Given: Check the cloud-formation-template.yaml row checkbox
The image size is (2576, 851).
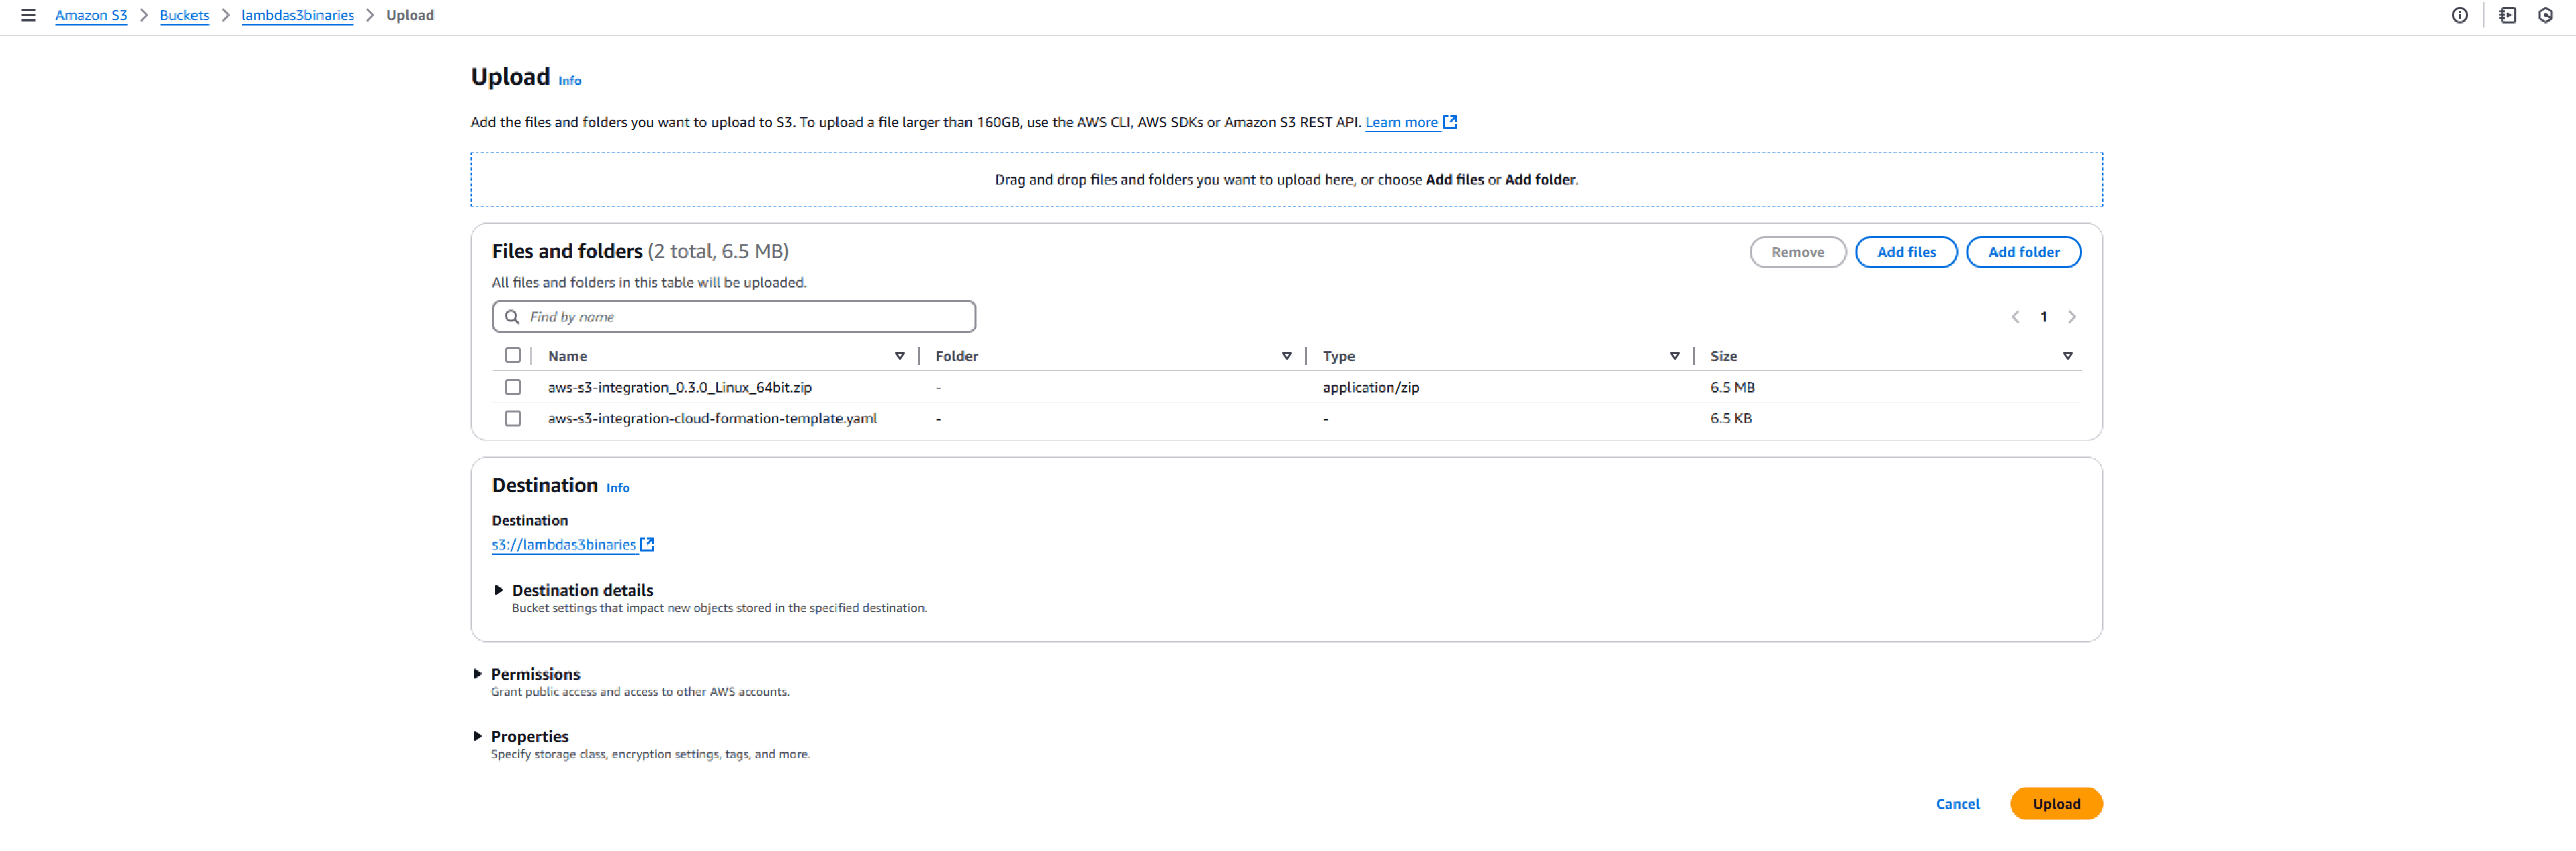Looking at the screenshot, I should pos(513,418).
